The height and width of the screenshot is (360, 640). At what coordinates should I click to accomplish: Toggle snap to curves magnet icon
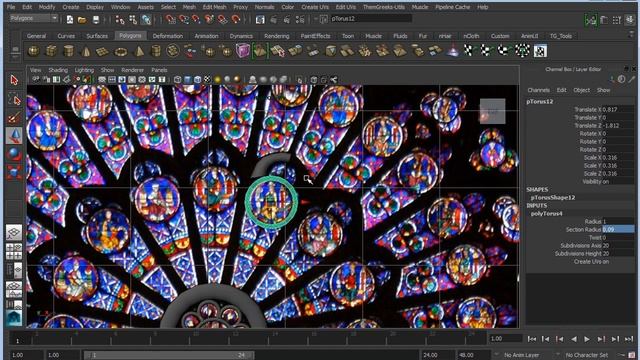(184, 19)
